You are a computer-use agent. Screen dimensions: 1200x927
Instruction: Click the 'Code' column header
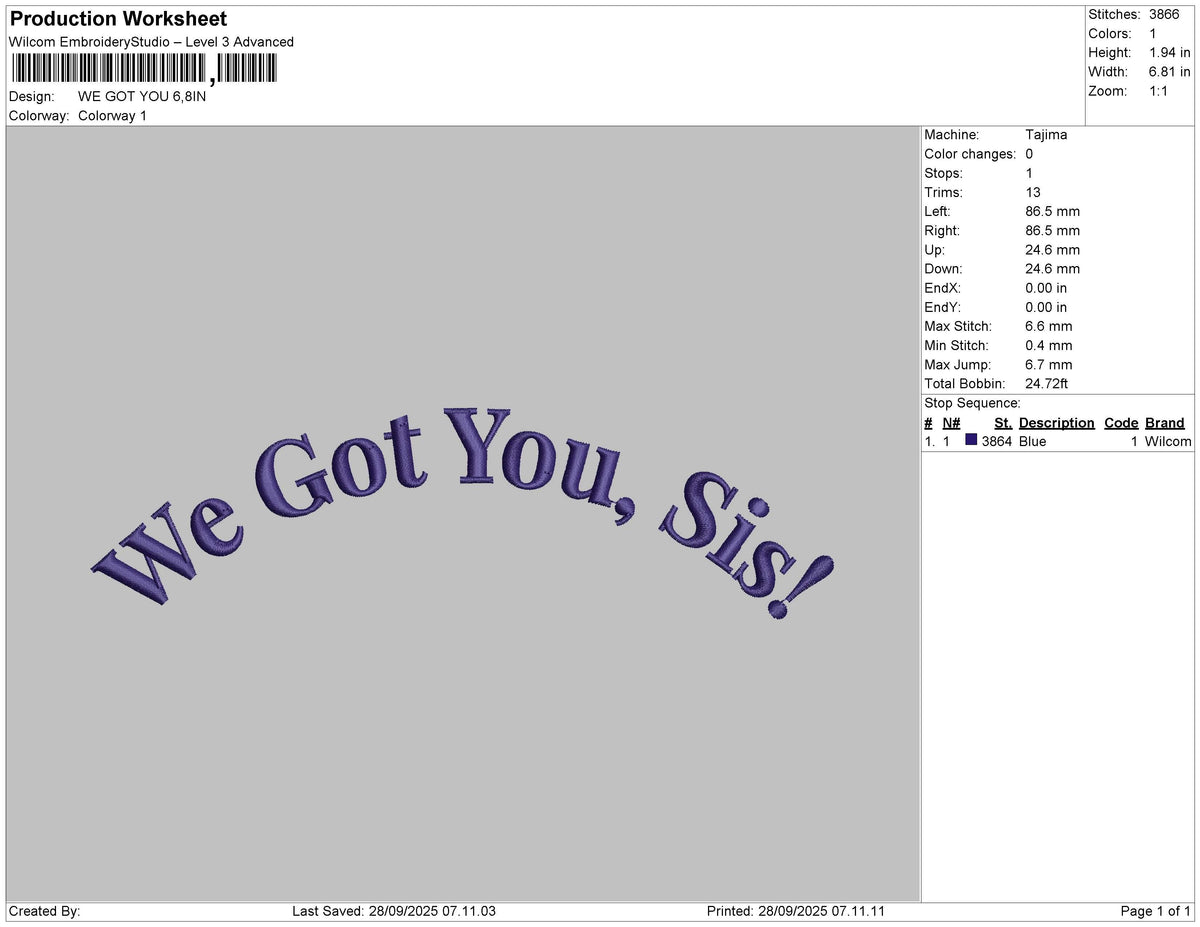pos(1122,423)
